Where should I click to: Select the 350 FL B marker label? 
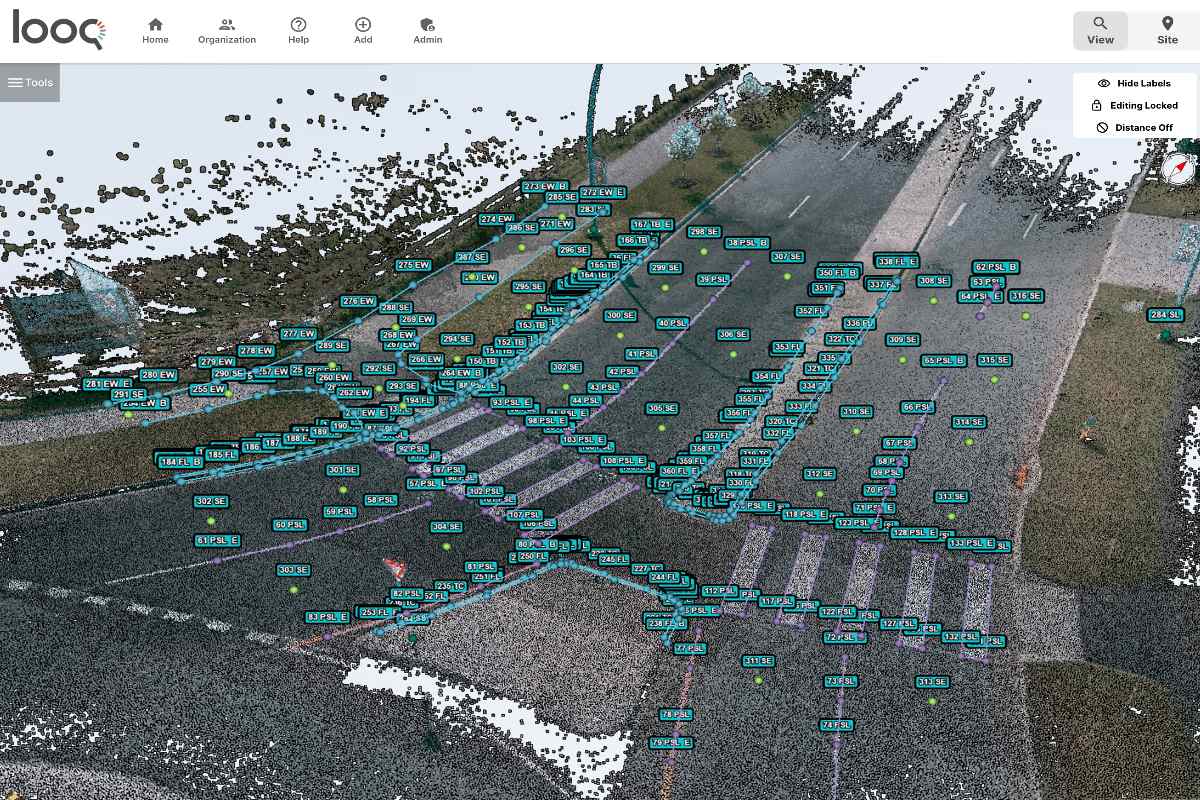click(x=836, y=270)
